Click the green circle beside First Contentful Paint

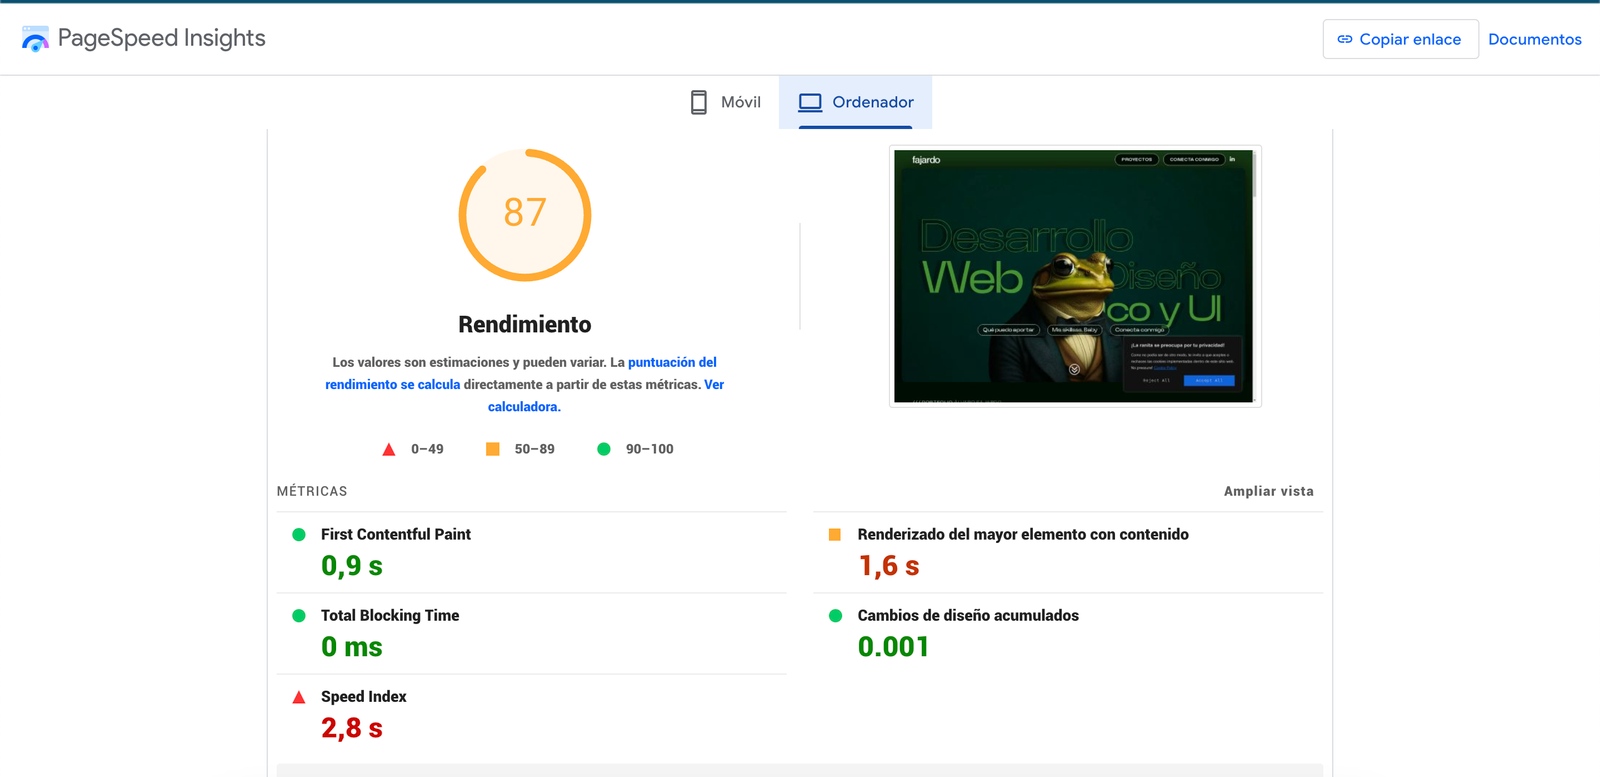point(298,535)
